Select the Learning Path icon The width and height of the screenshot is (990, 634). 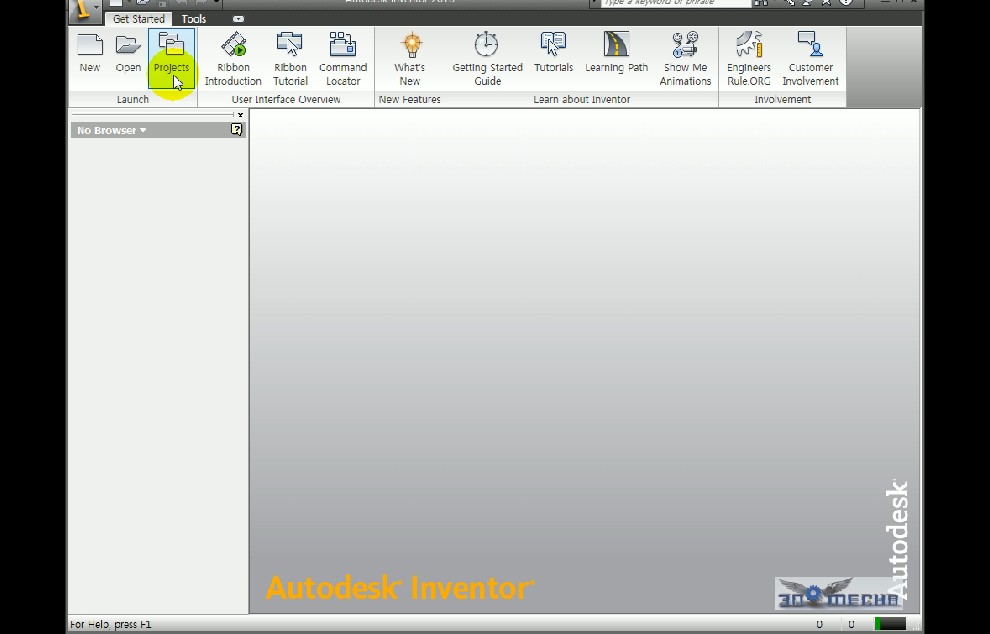[616, 53]
